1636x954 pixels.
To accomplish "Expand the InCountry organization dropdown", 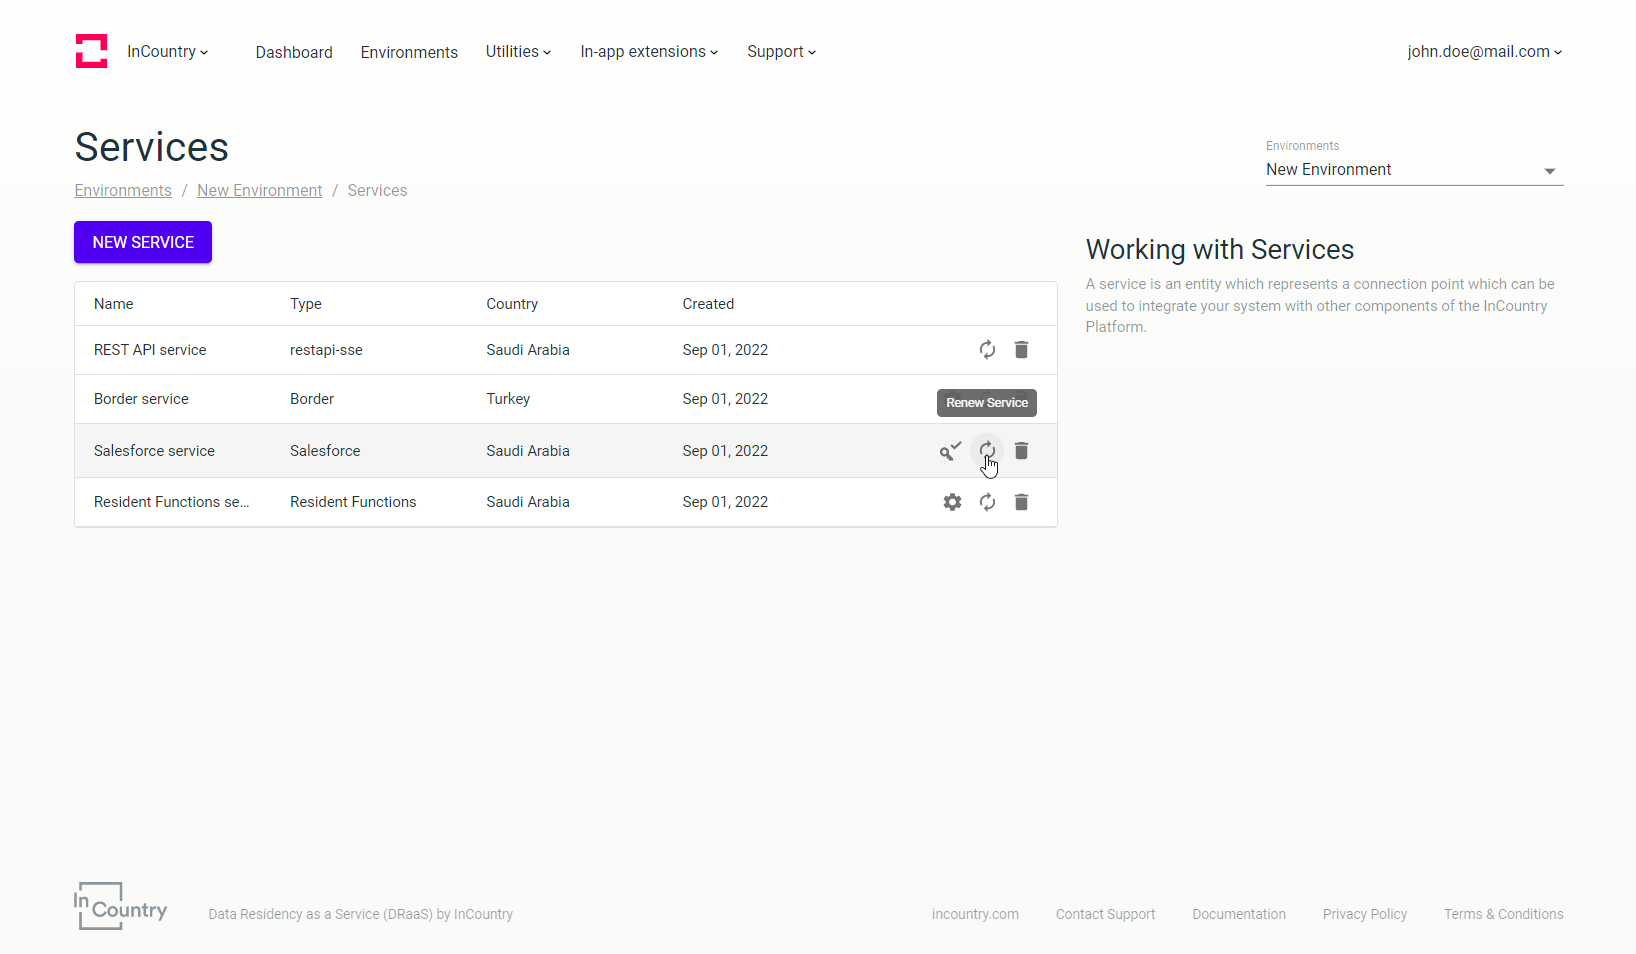I will [167, 52].
